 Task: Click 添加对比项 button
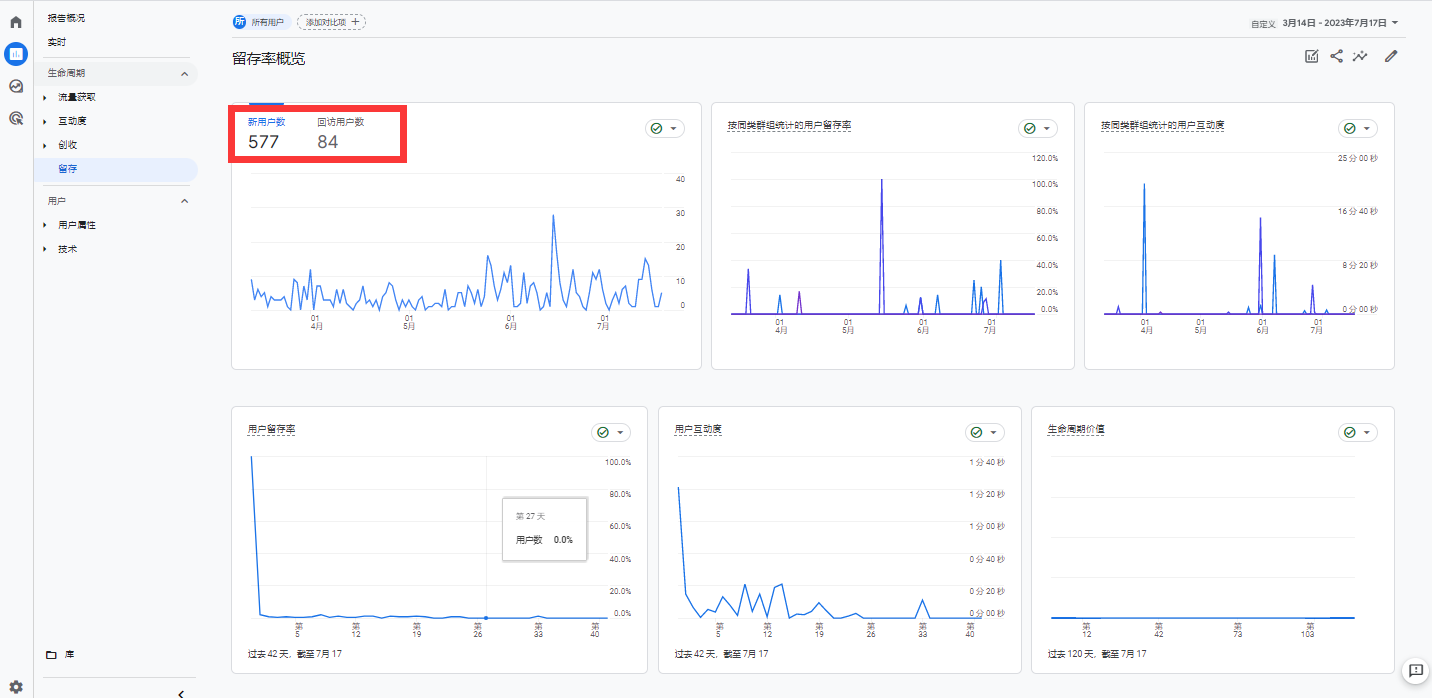[332, 22]
